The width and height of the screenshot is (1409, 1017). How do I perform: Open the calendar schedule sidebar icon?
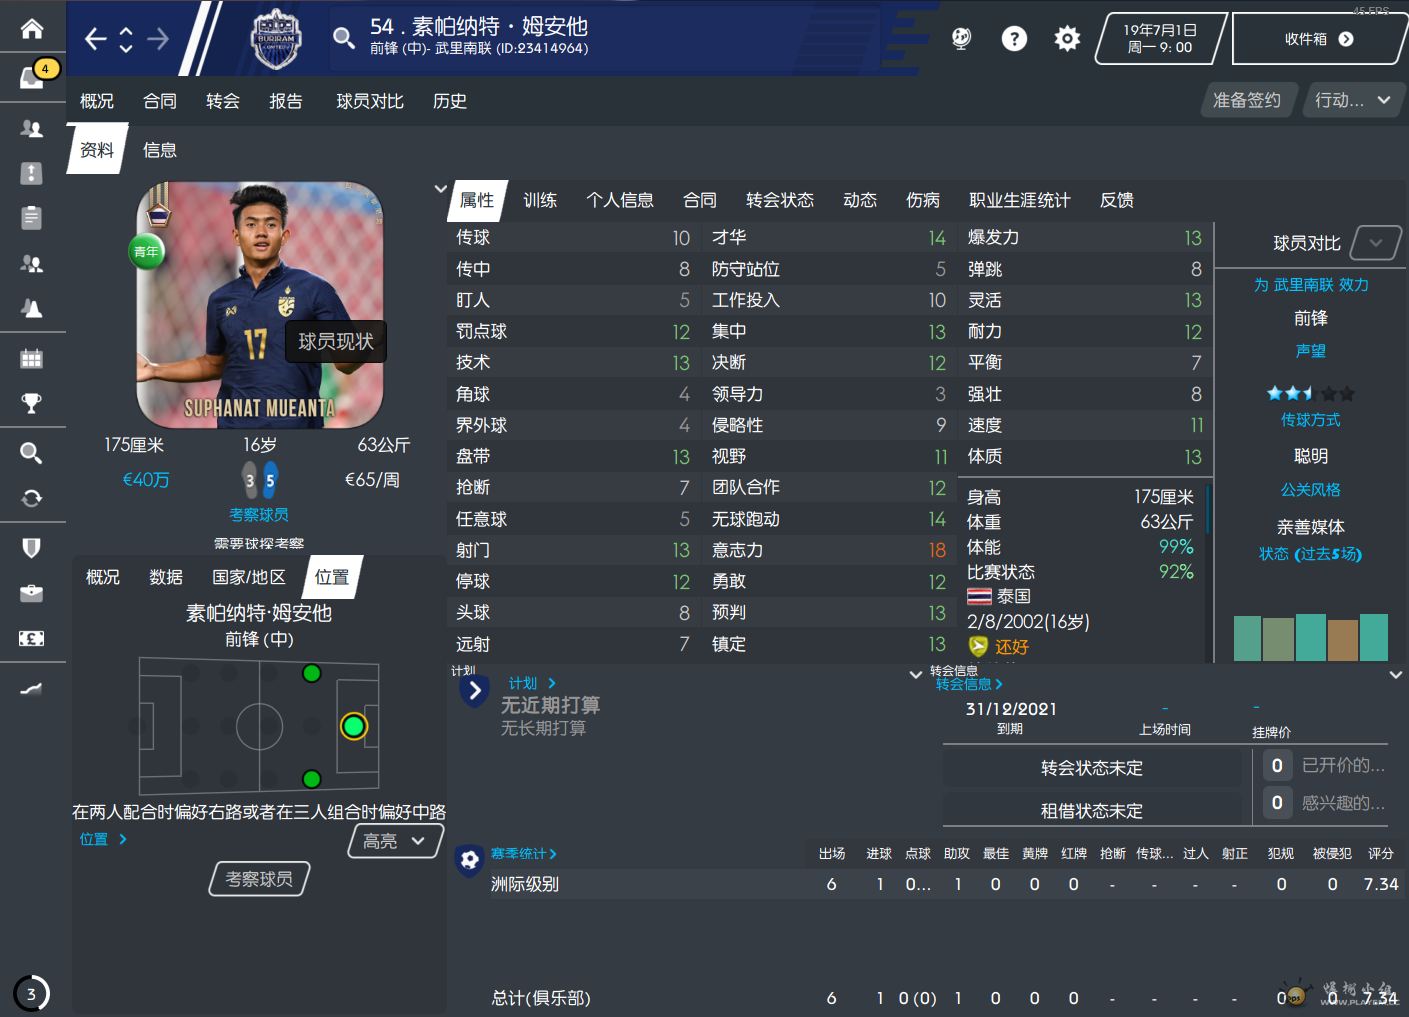point(32,358)
